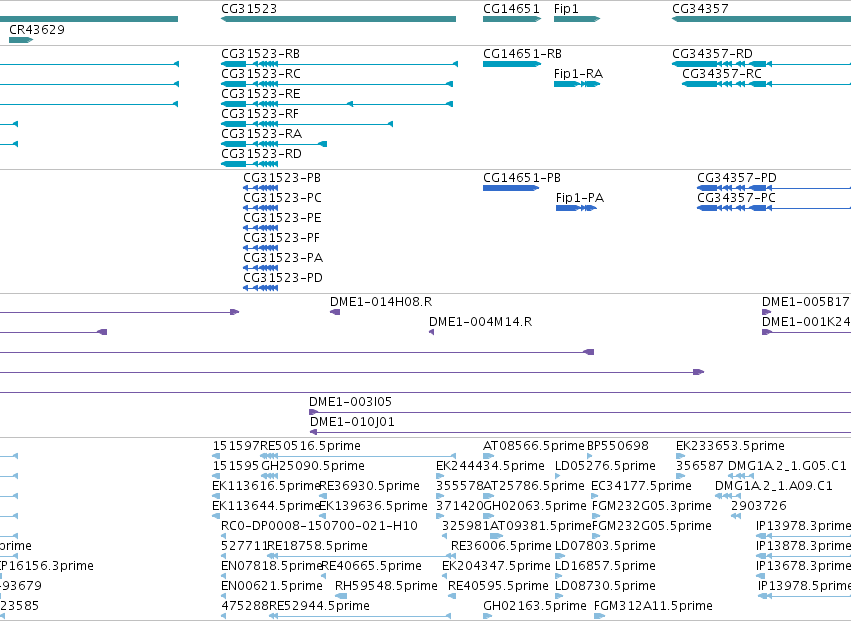Select EST GH25090.5prime
The height and width of the screenshot is (621, 851).
(x=313, y=466)
